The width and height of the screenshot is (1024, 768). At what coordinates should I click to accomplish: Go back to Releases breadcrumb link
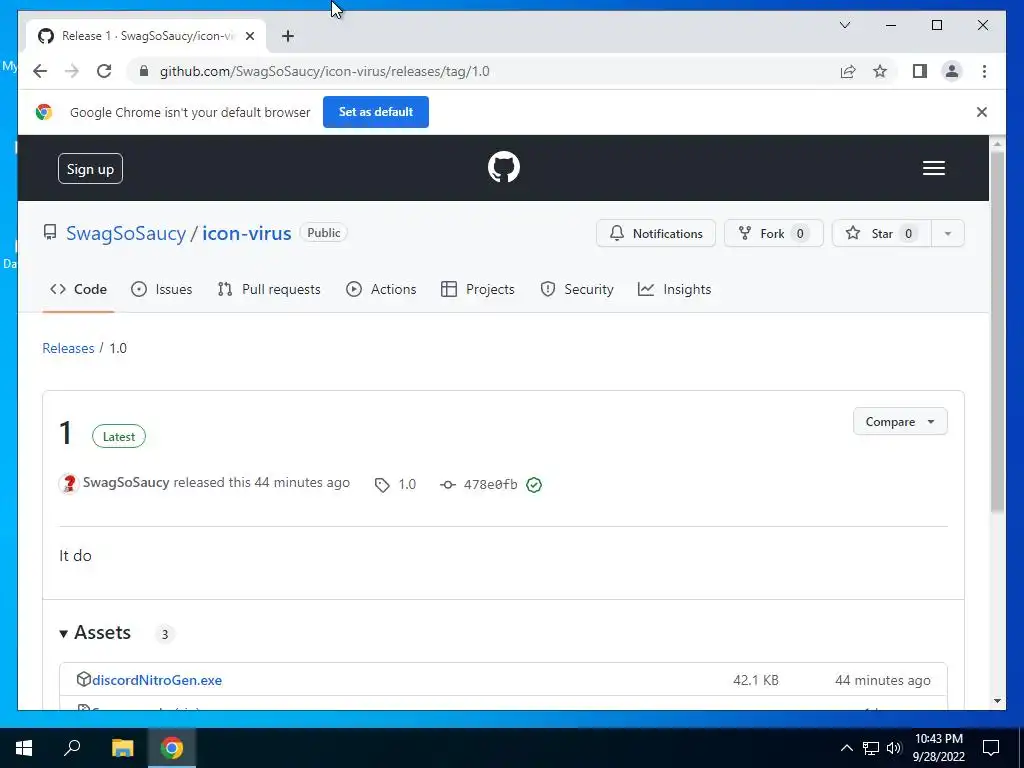tap(68, 348)
